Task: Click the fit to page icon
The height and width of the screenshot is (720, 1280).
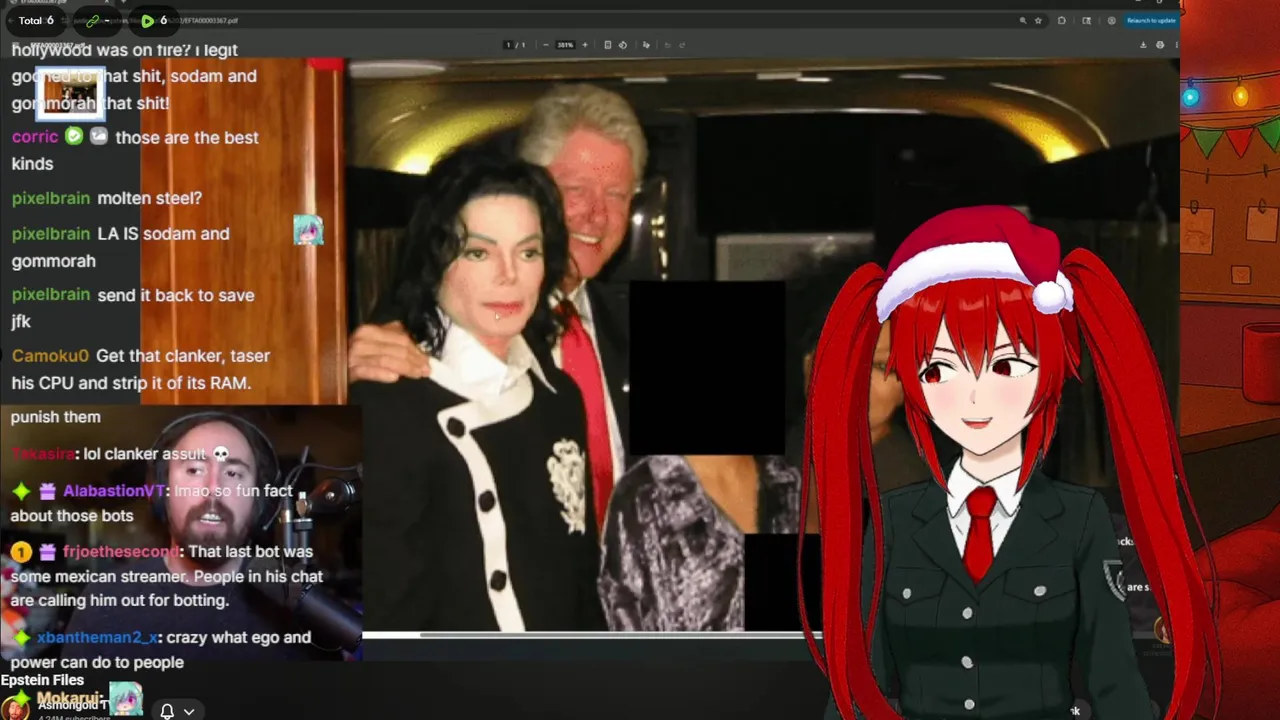Action: click(608, 45)
